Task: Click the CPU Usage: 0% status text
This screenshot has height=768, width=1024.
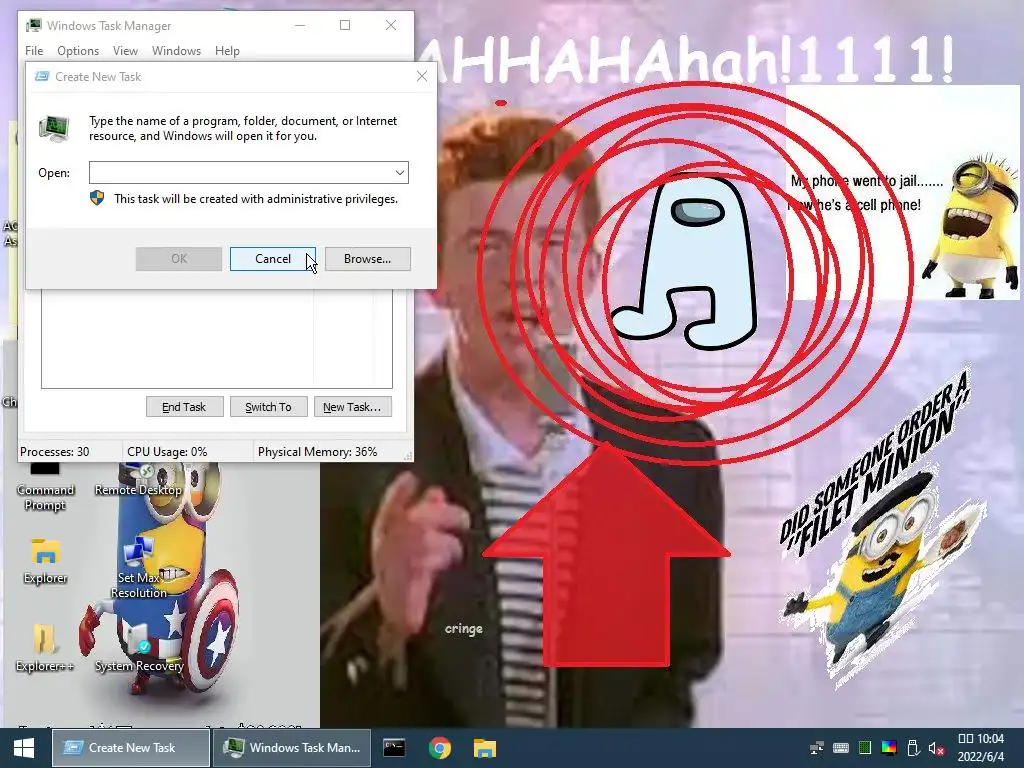Action: coord(167,452)
